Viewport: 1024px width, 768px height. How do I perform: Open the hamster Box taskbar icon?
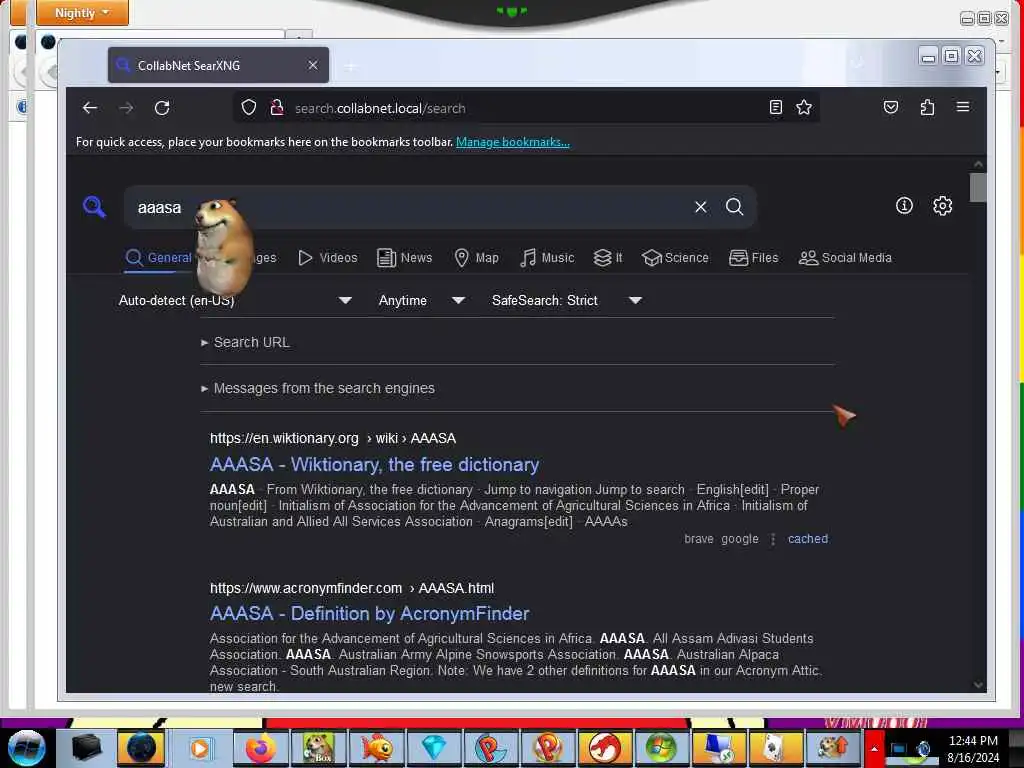coord(318,747)
